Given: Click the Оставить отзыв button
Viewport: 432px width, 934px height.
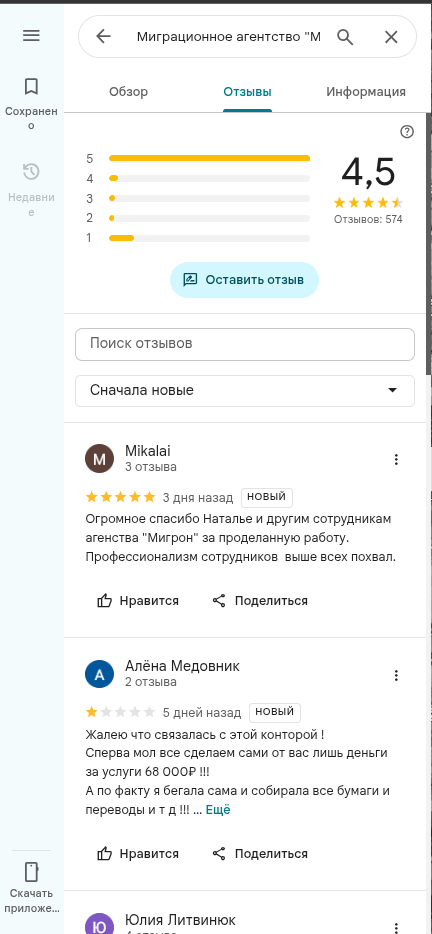Looking at the screenshot, I should coord(244,280).
